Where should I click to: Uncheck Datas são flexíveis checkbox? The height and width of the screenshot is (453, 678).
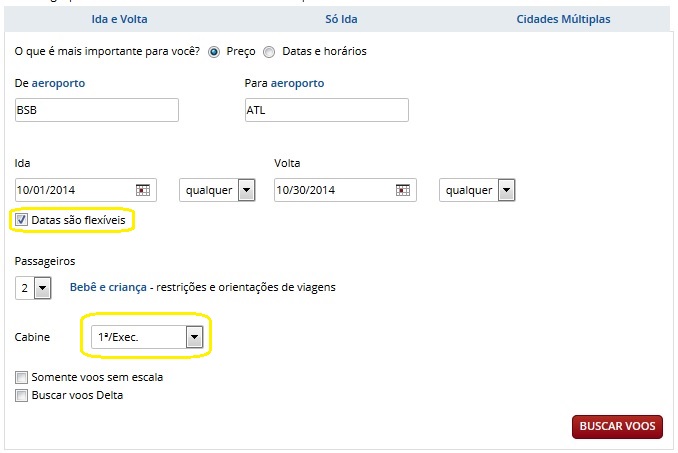(x=21, y=219)
